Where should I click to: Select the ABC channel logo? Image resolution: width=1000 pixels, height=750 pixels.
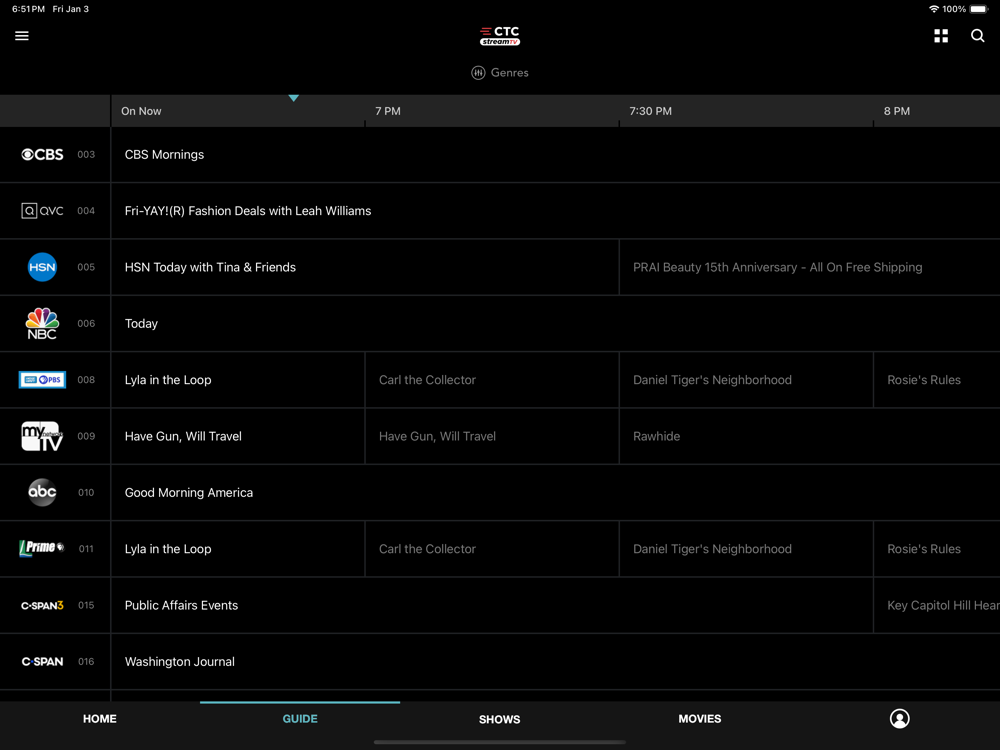(42, 492)
